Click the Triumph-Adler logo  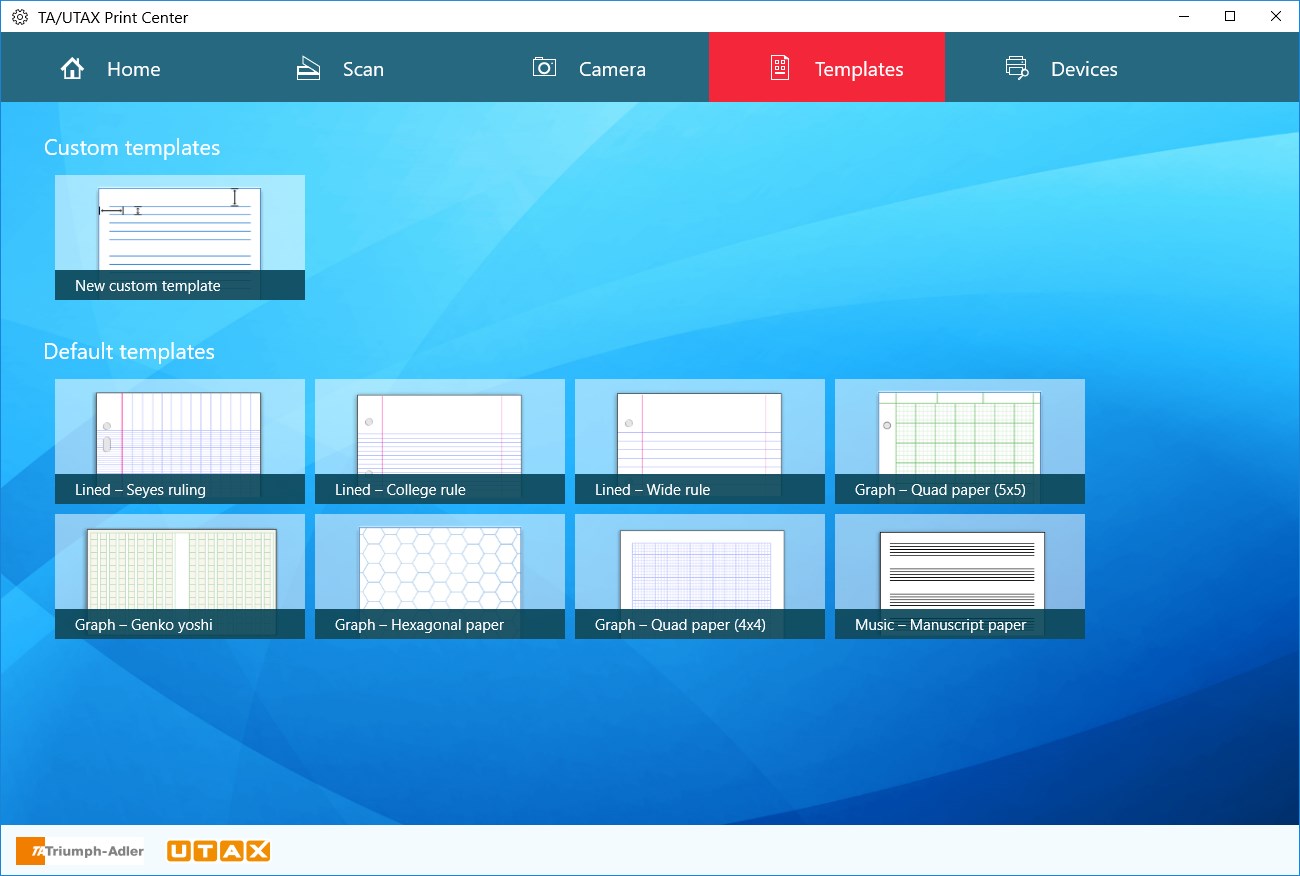click(80, 851)
